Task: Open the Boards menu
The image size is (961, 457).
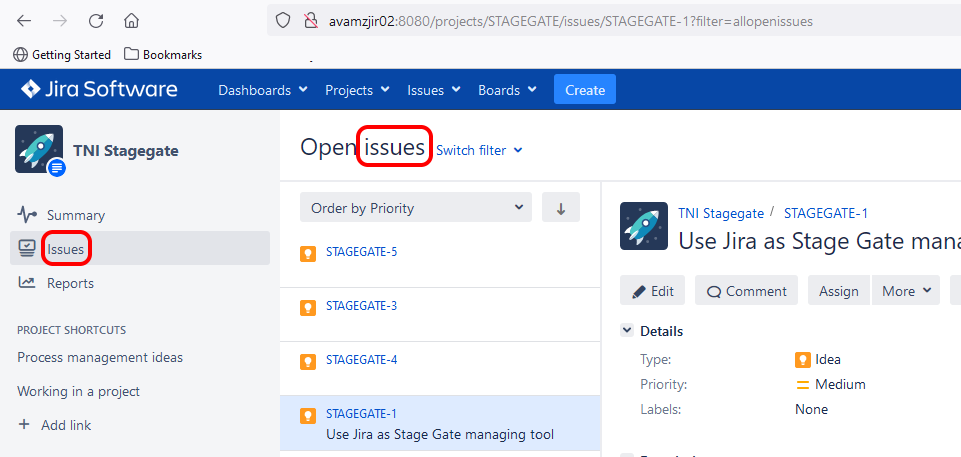Action: pyautogui.click(x=507, y=90)
